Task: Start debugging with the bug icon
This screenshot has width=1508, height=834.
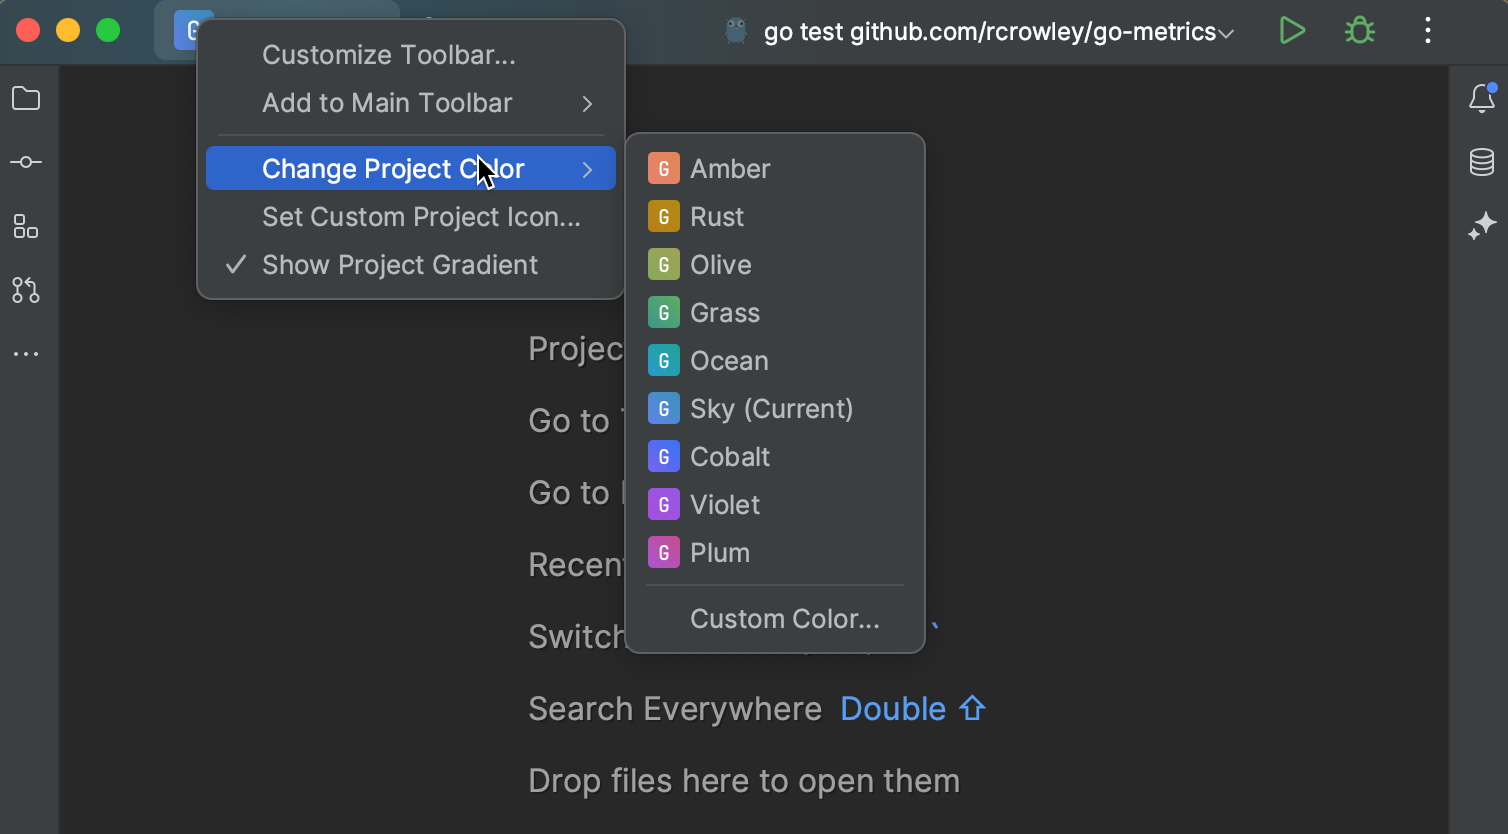Action: [1359, 30]
